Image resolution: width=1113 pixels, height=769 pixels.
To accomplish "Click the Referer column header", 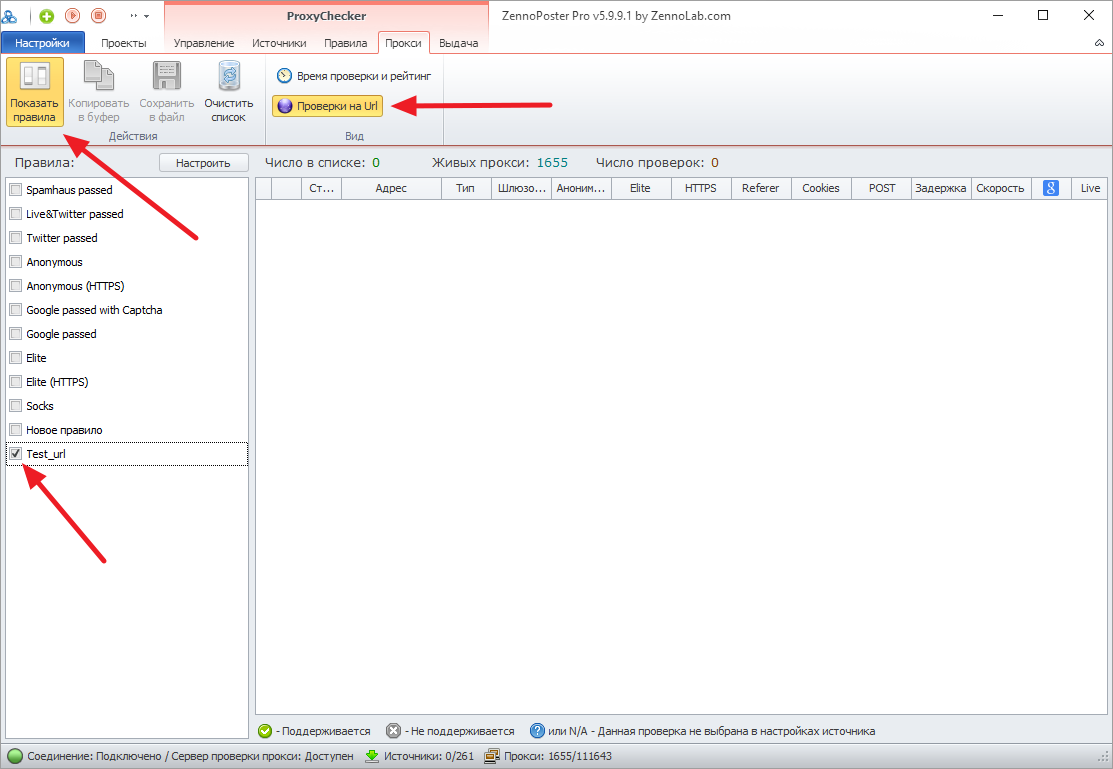I will [761, 188].
